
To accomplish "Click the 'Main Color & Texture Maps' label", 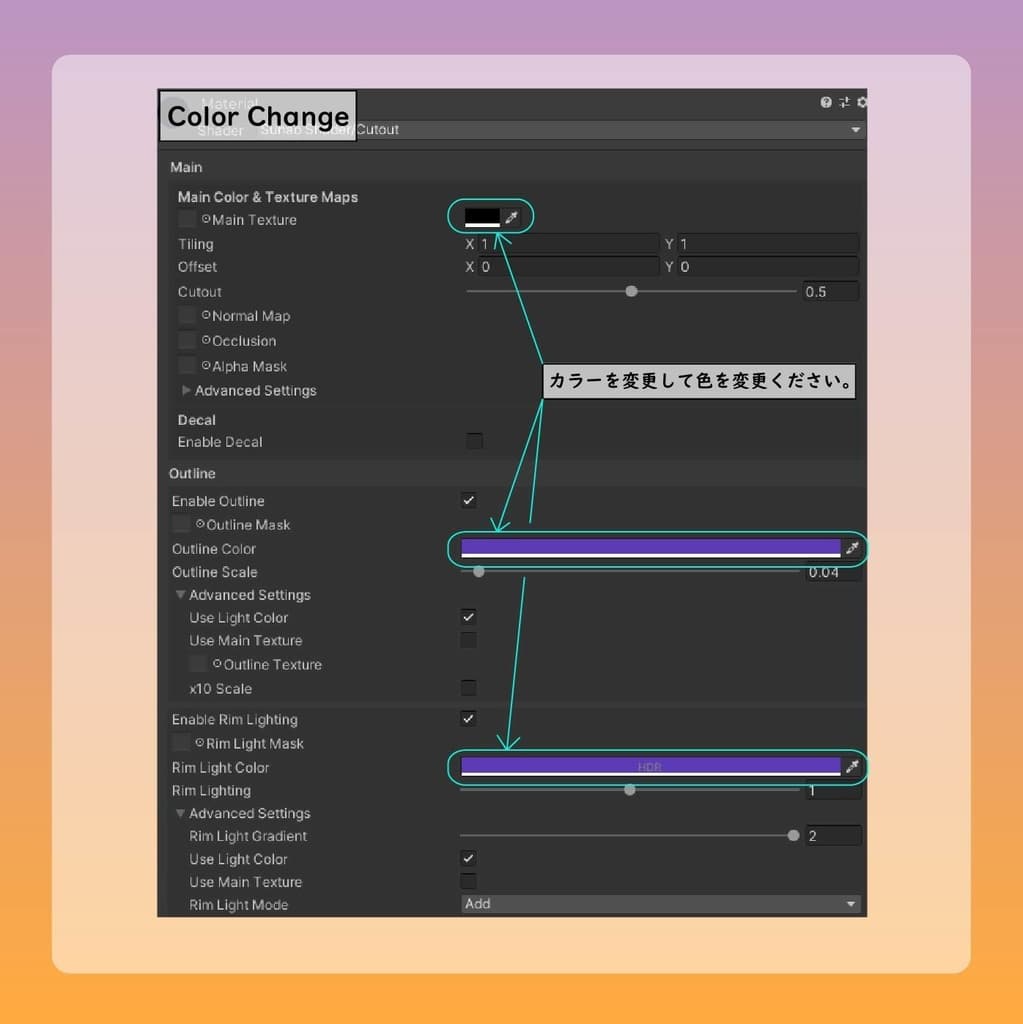I will (268, 197).
